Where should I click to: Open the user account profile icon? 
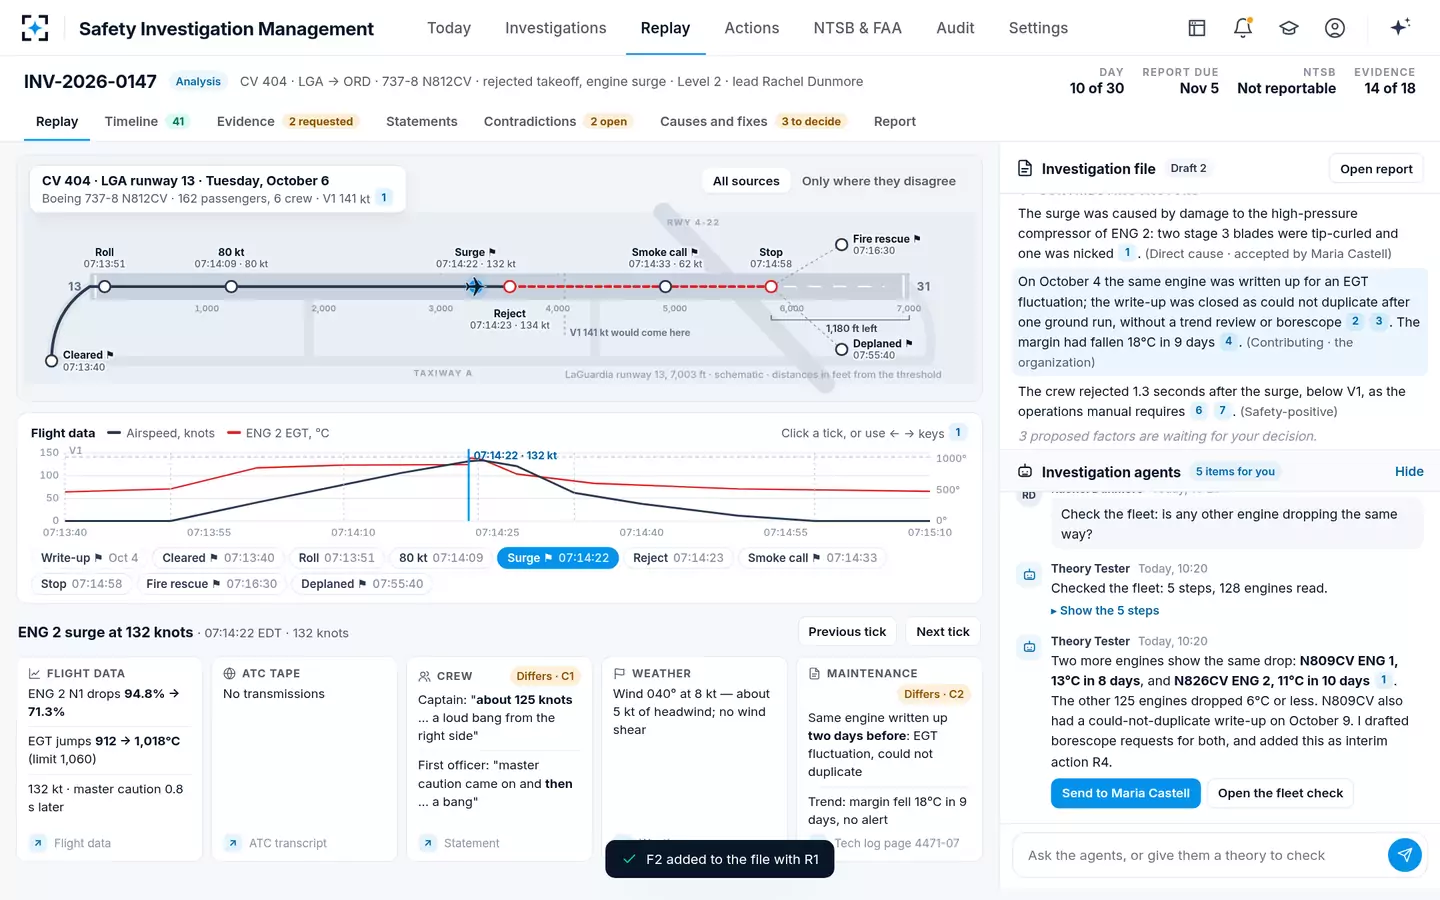point(1335,28)
